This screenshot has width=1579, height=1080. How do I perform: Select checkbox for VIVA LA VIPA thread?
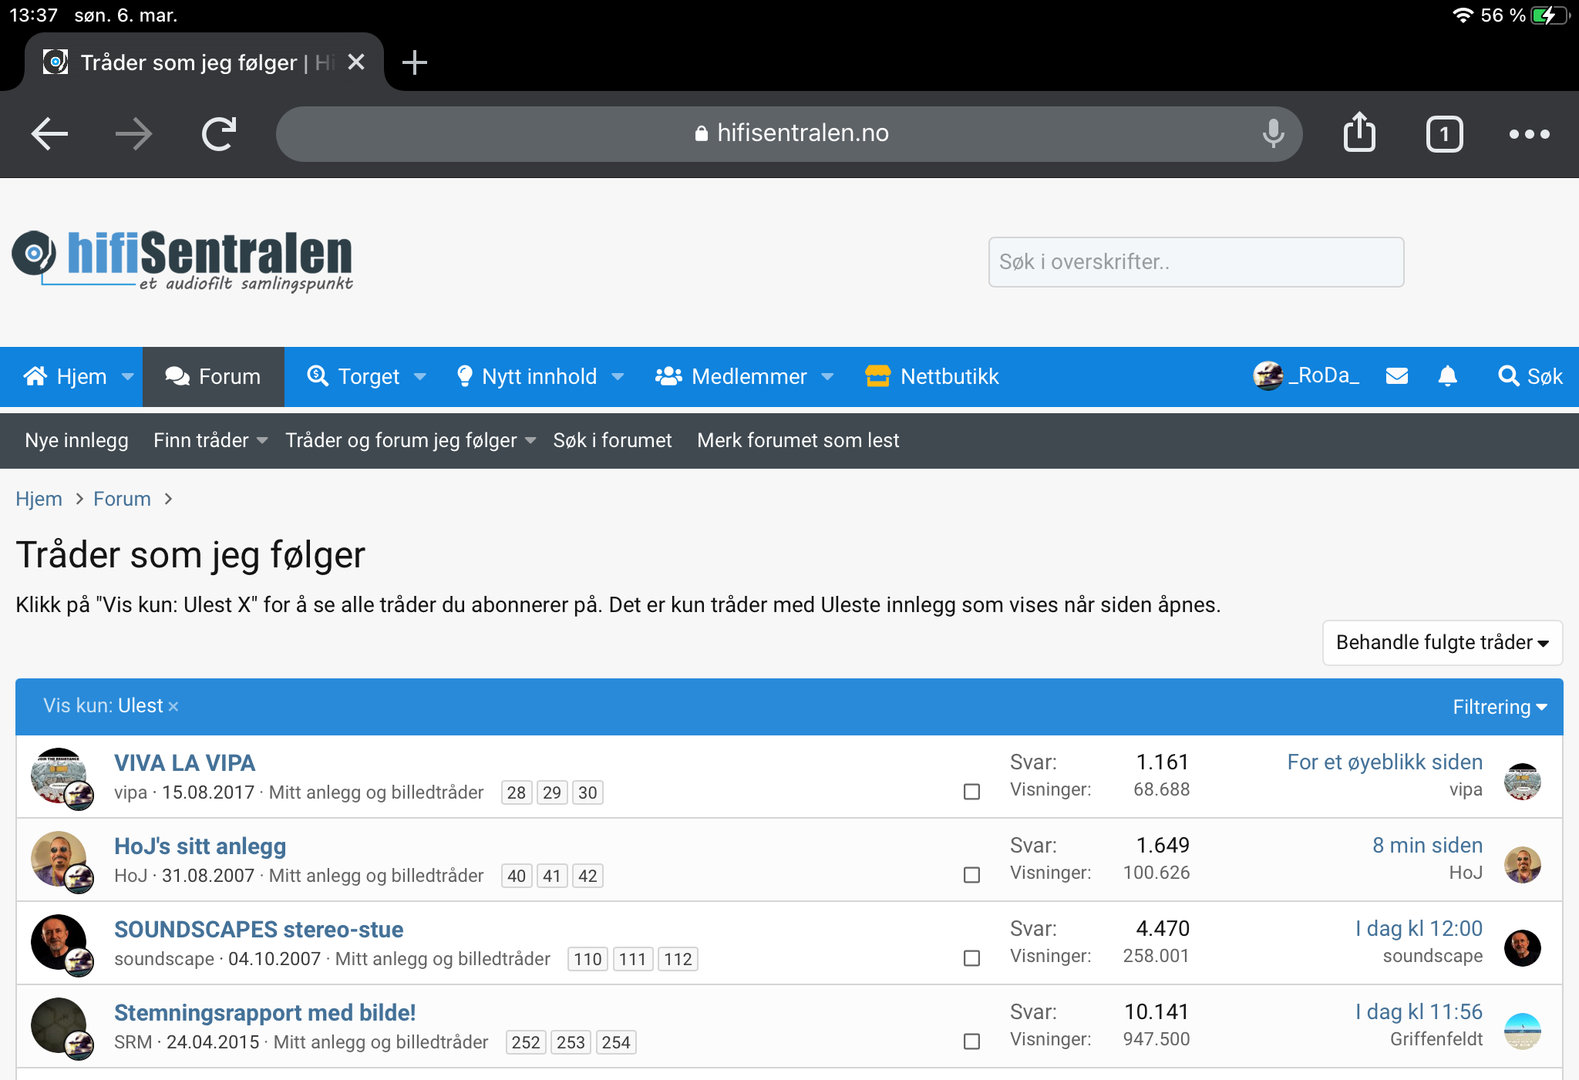[971, 792]
